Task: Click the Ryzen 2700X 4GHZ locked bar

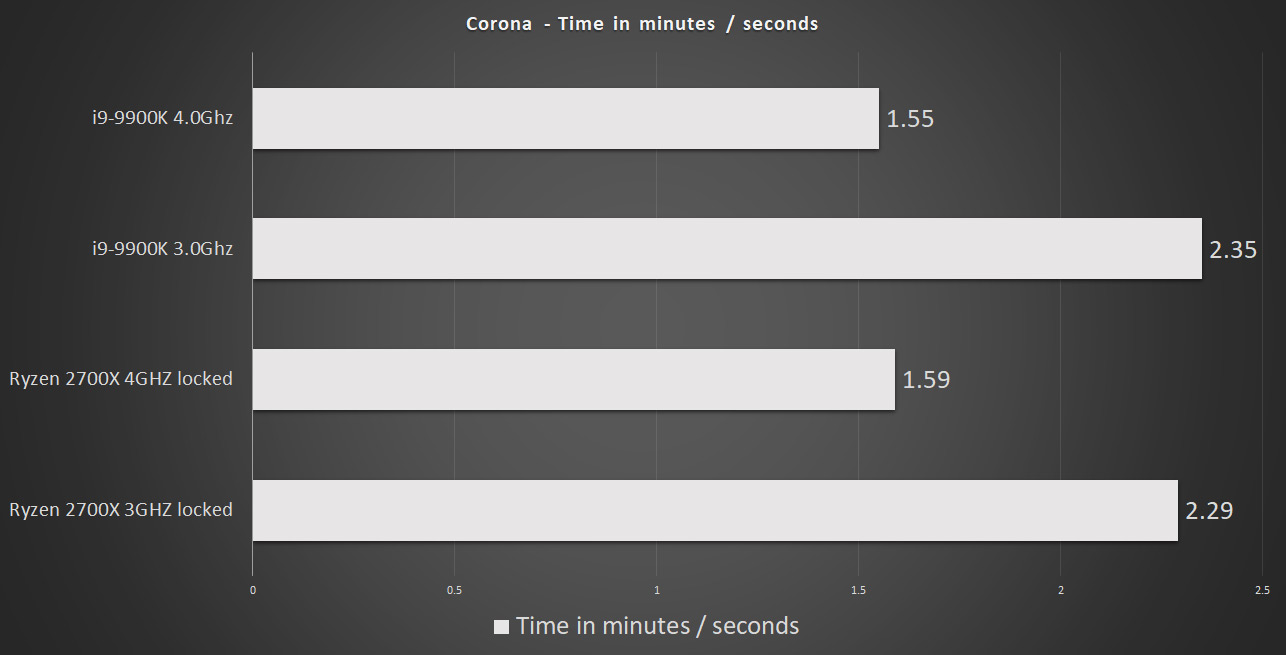Action: tap(573, 379)
